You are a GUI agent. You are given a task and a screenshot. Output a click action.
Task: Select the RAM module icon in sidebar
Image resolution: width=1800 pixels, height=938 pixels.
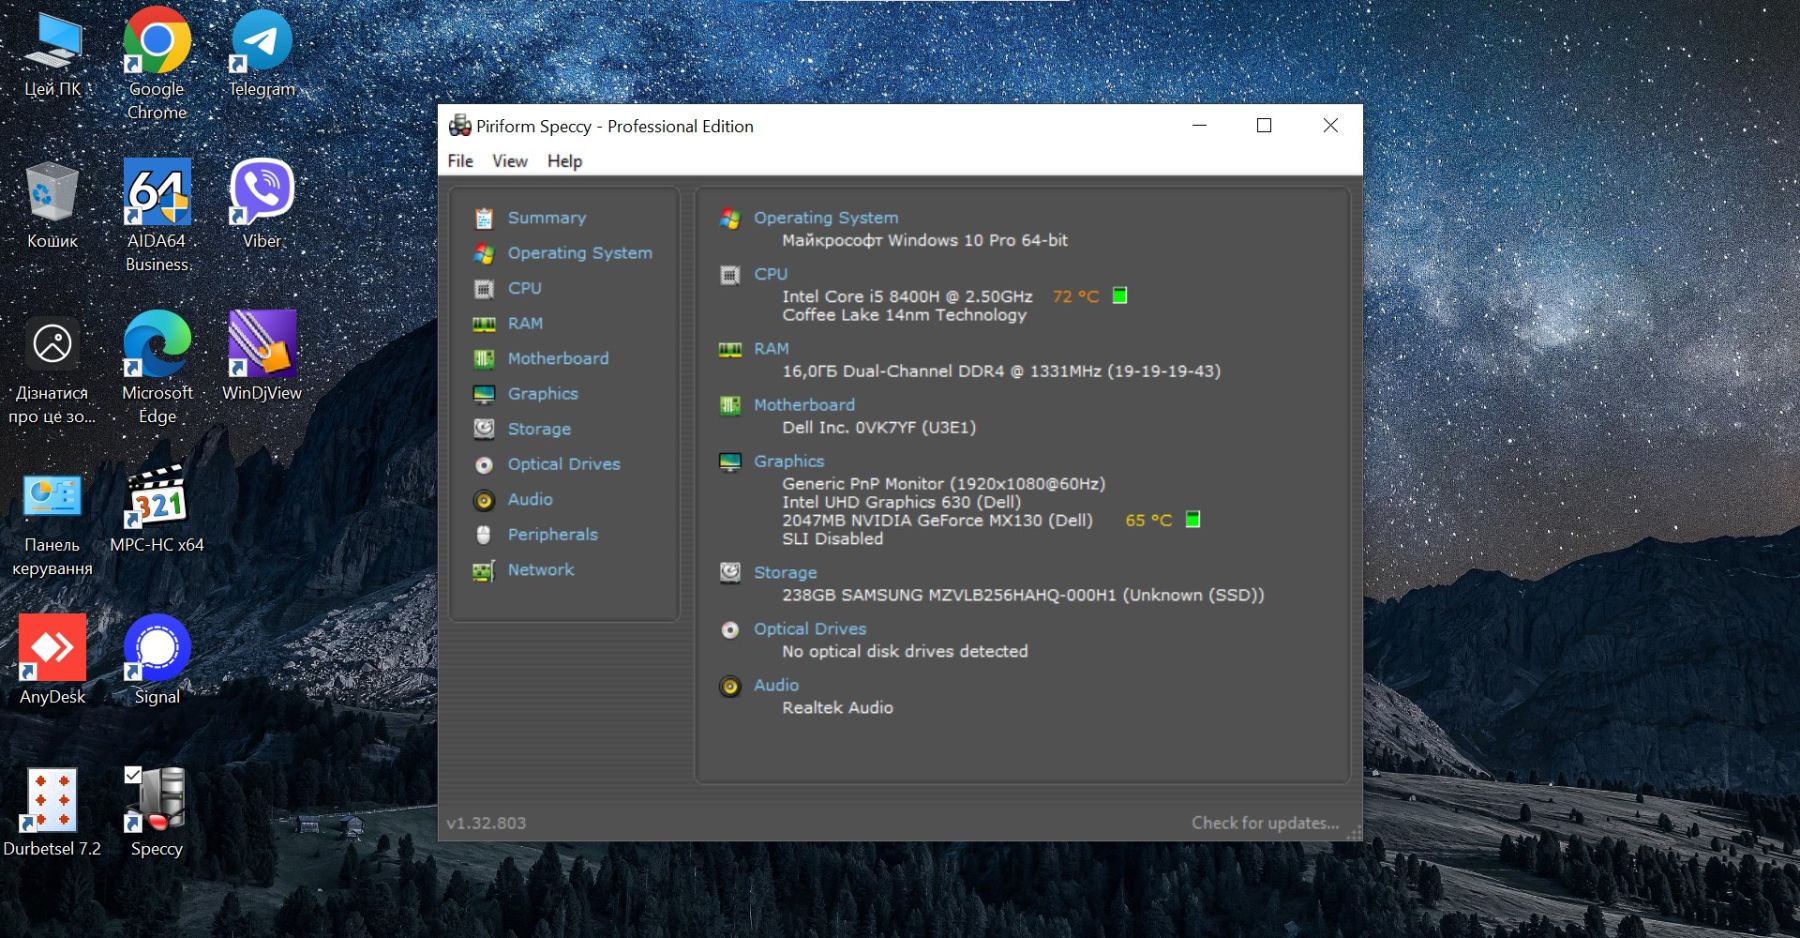coord(484,324)
